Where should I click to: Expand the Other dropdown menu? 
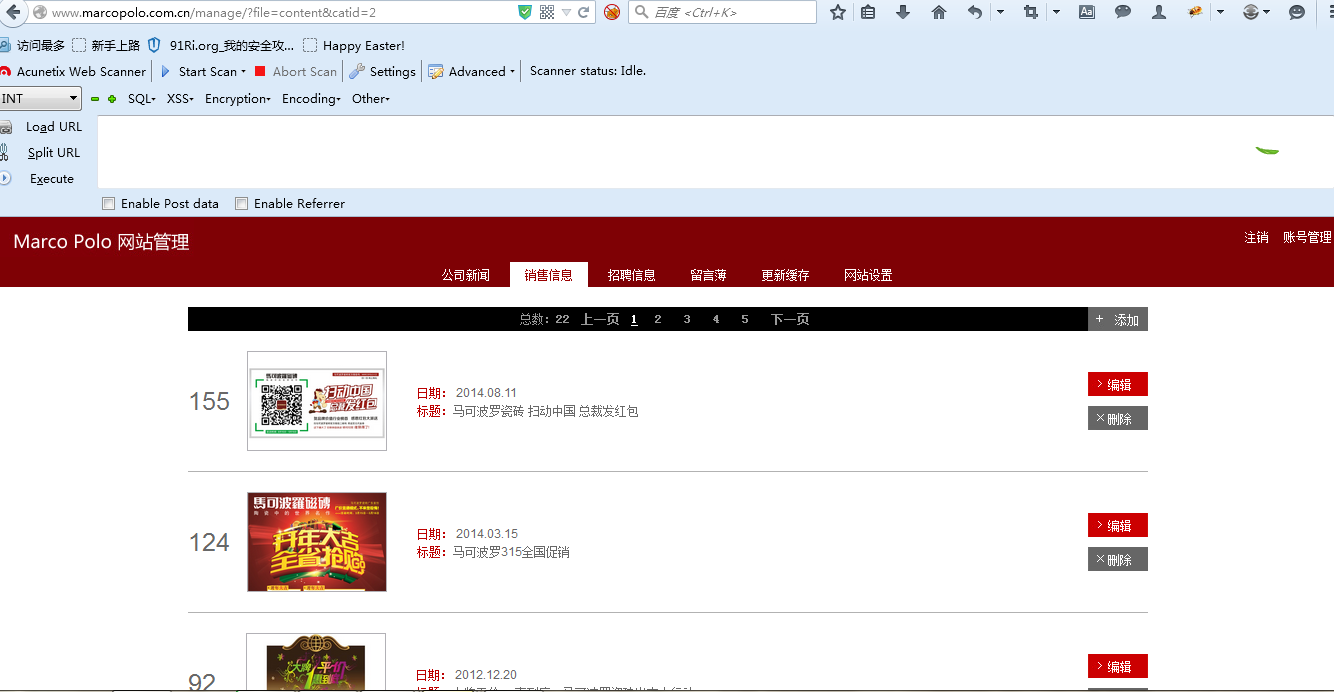coord(371,99)
